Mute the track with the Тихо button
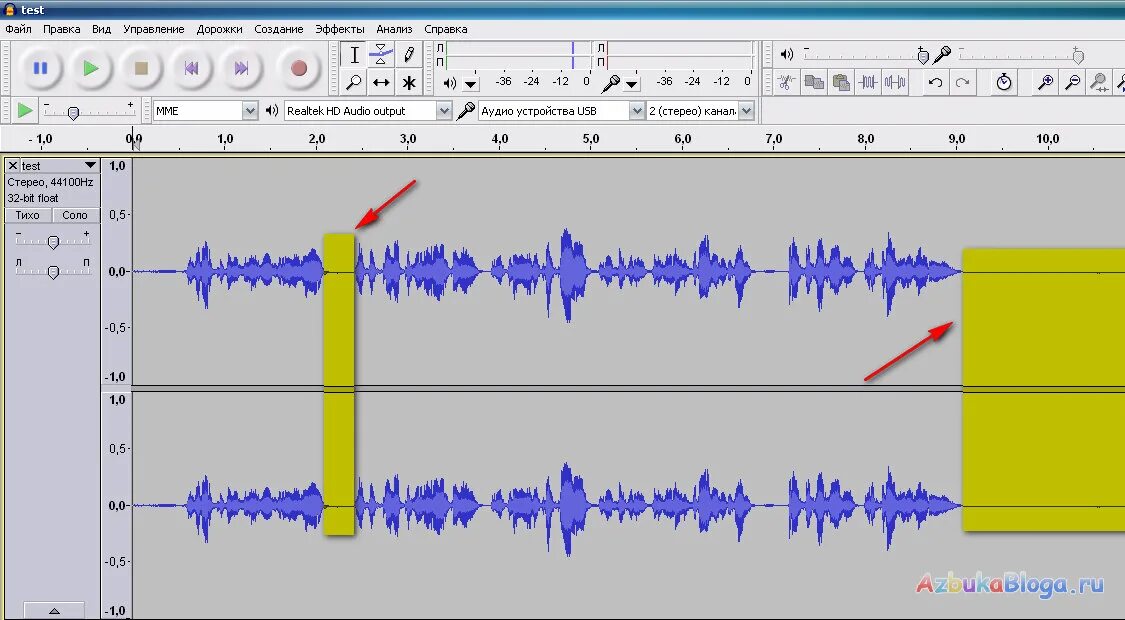The width and height of the screenshot is (1125, 620). pos(28,215)
